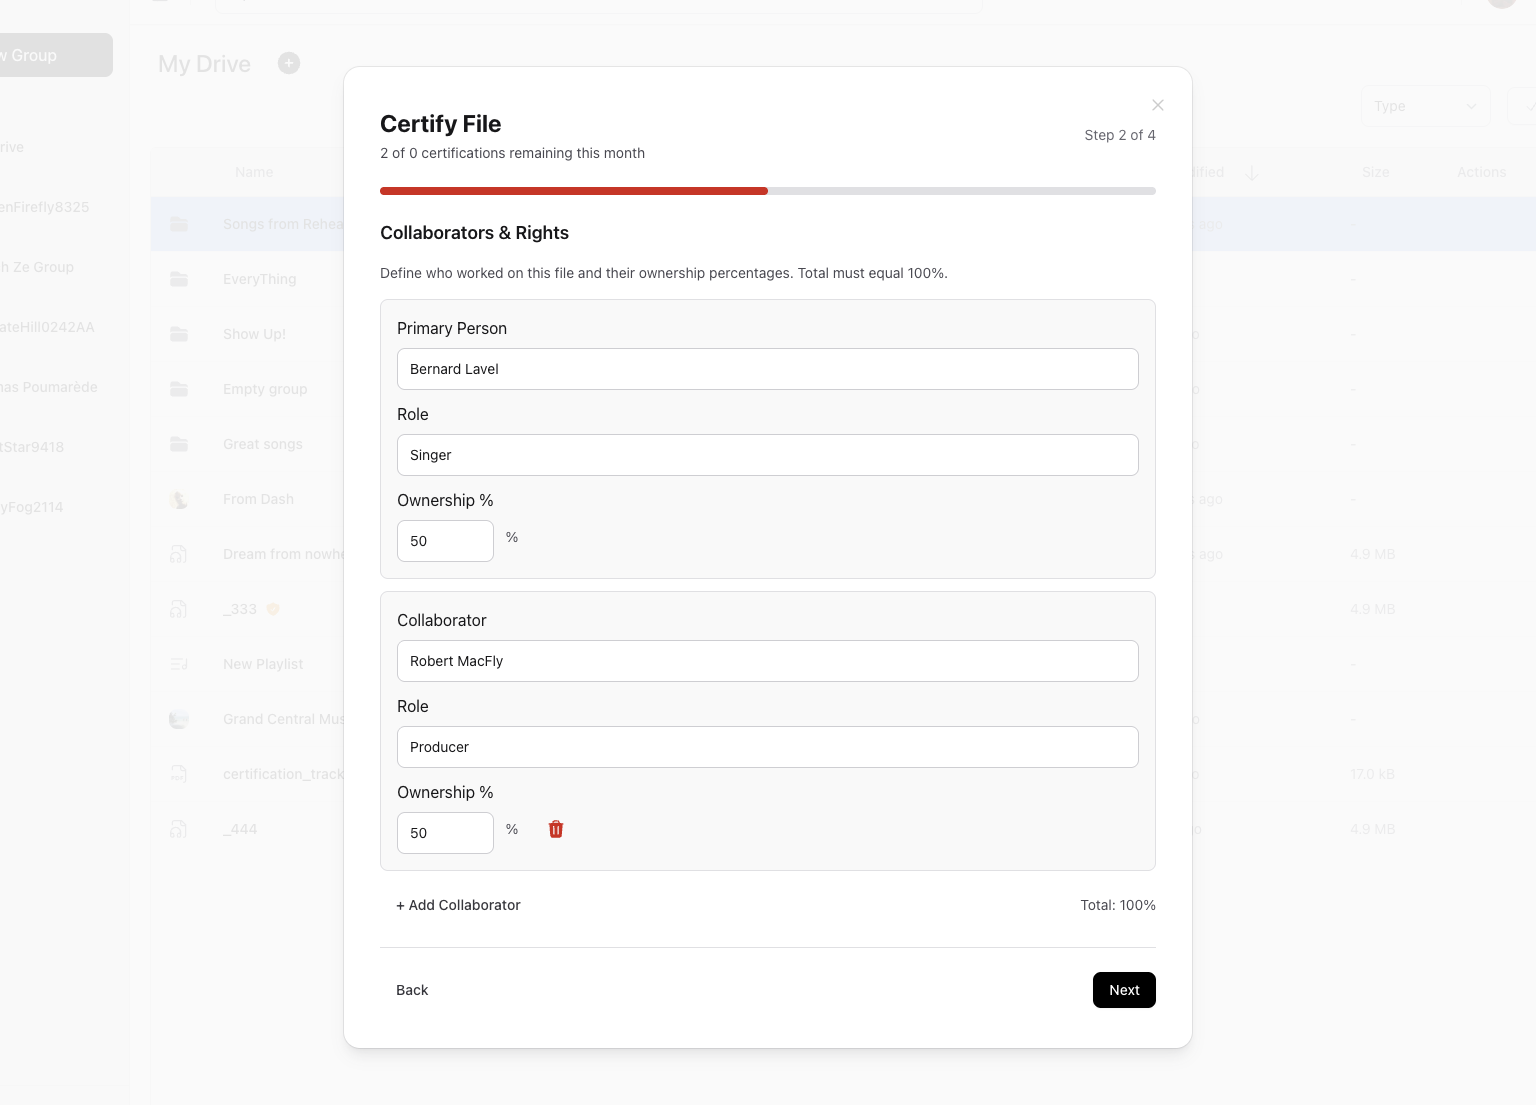
Task: Dismiss the Certify File dialog with X
Action: pyautogui.click(x=1157, y=105)
